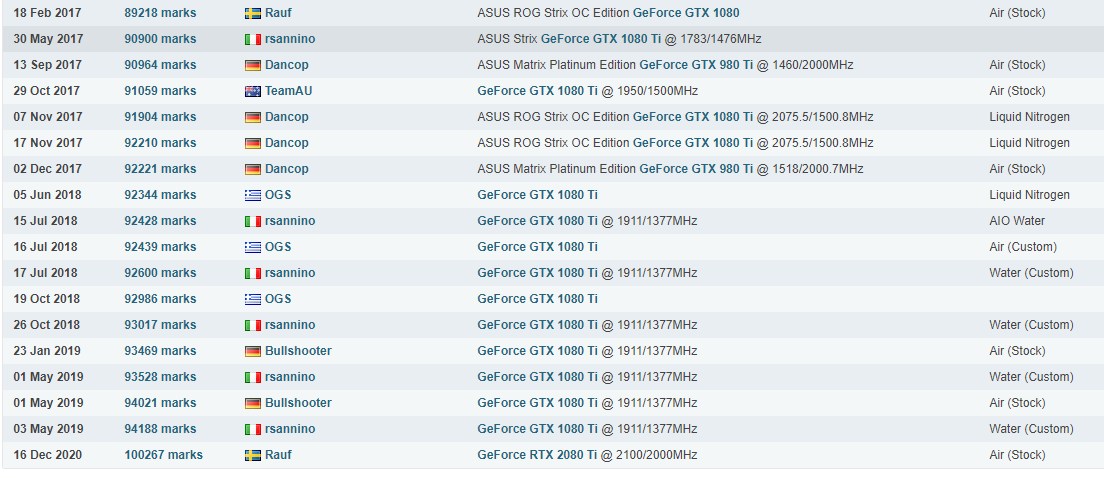Open the 100267 marks score
Image resolution: width=1104 pixels, height=478 pixels.
point(163,455)
